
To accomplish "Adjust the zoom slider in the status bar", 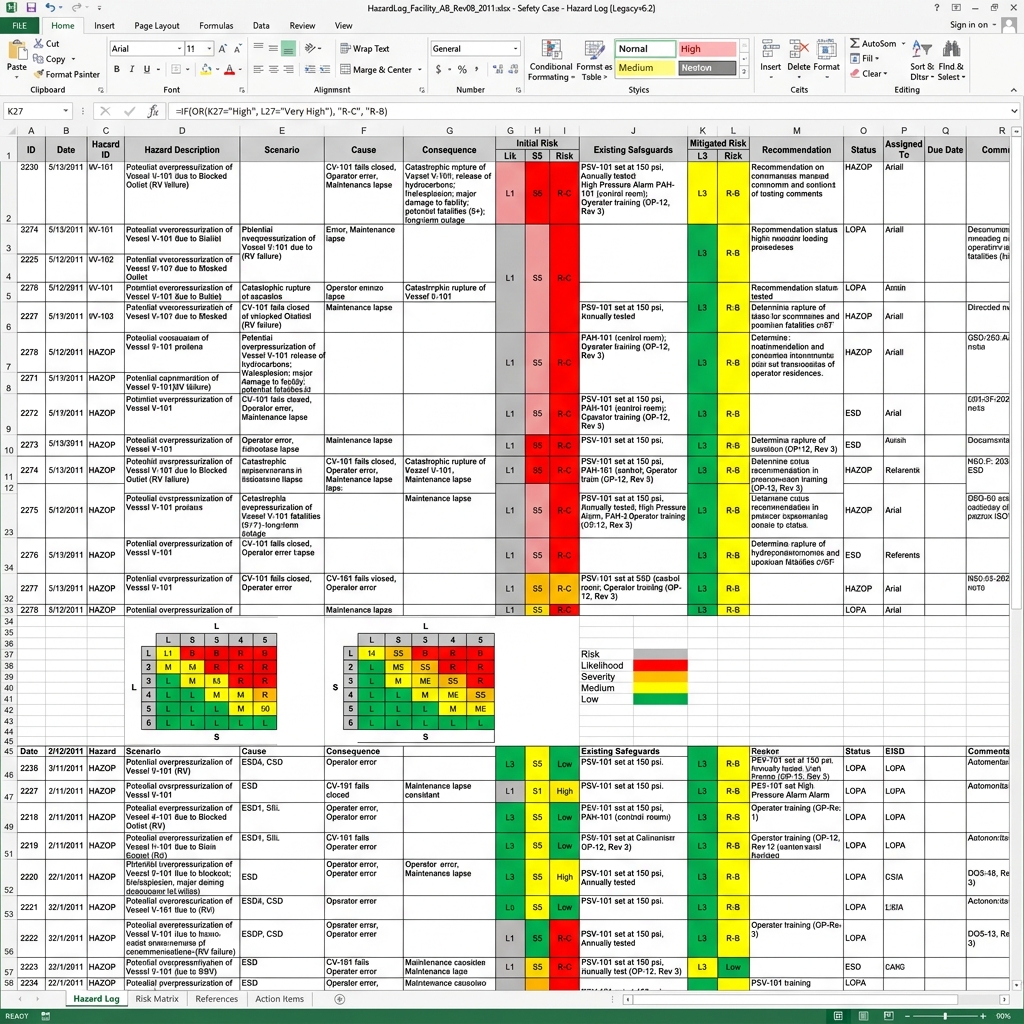I will coord(944,1016).
